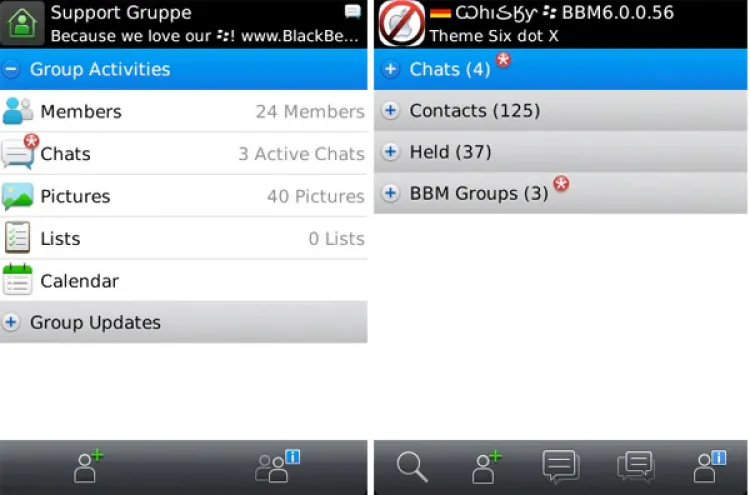Viewport: 750px width, 495px height.
Task: Click the Whisky profile avatar picture
Action: point(401,24)
